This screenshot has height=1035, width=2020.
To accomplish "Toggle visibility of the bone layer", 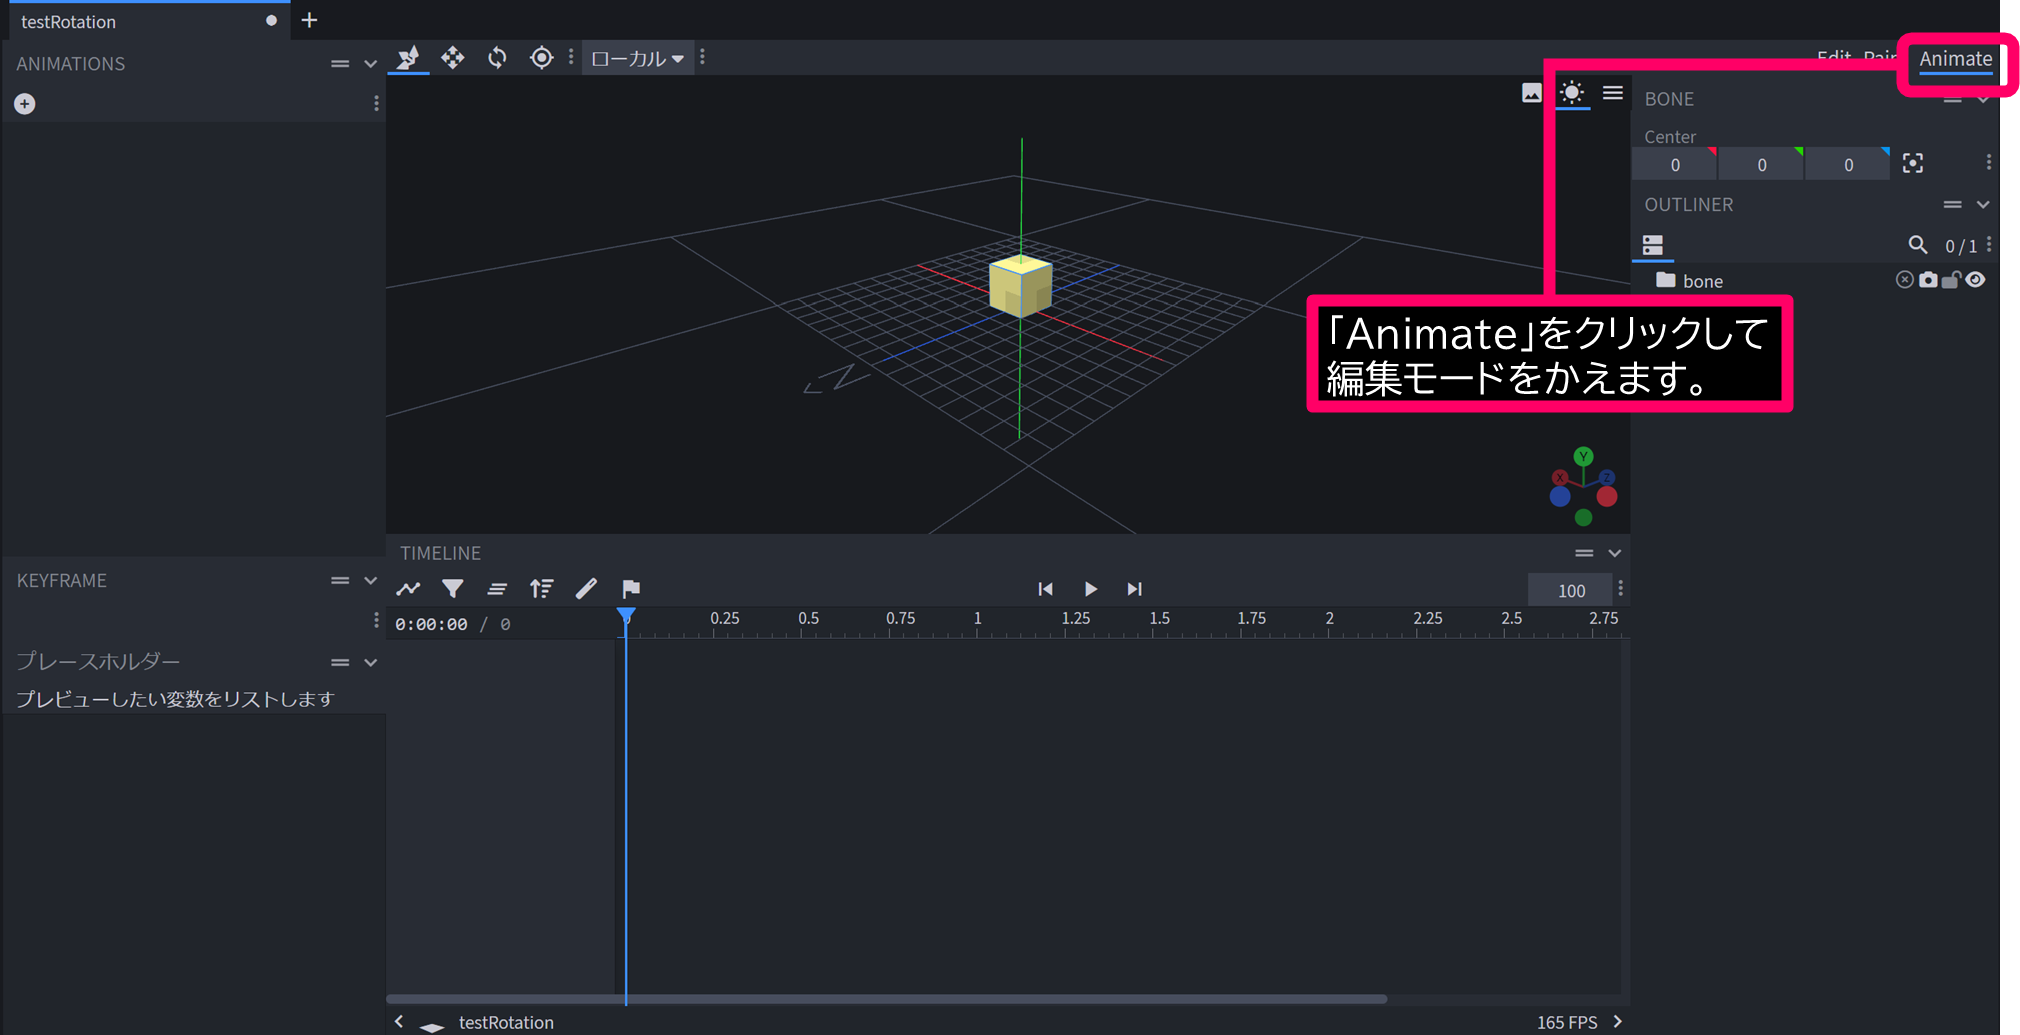I will coord(1976,280).
